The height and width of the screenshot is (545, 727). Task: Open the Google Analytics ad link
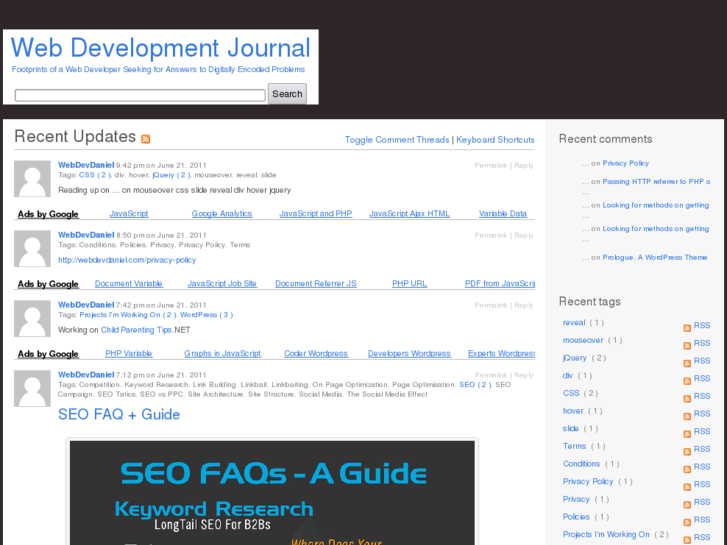tap(222, 214)
